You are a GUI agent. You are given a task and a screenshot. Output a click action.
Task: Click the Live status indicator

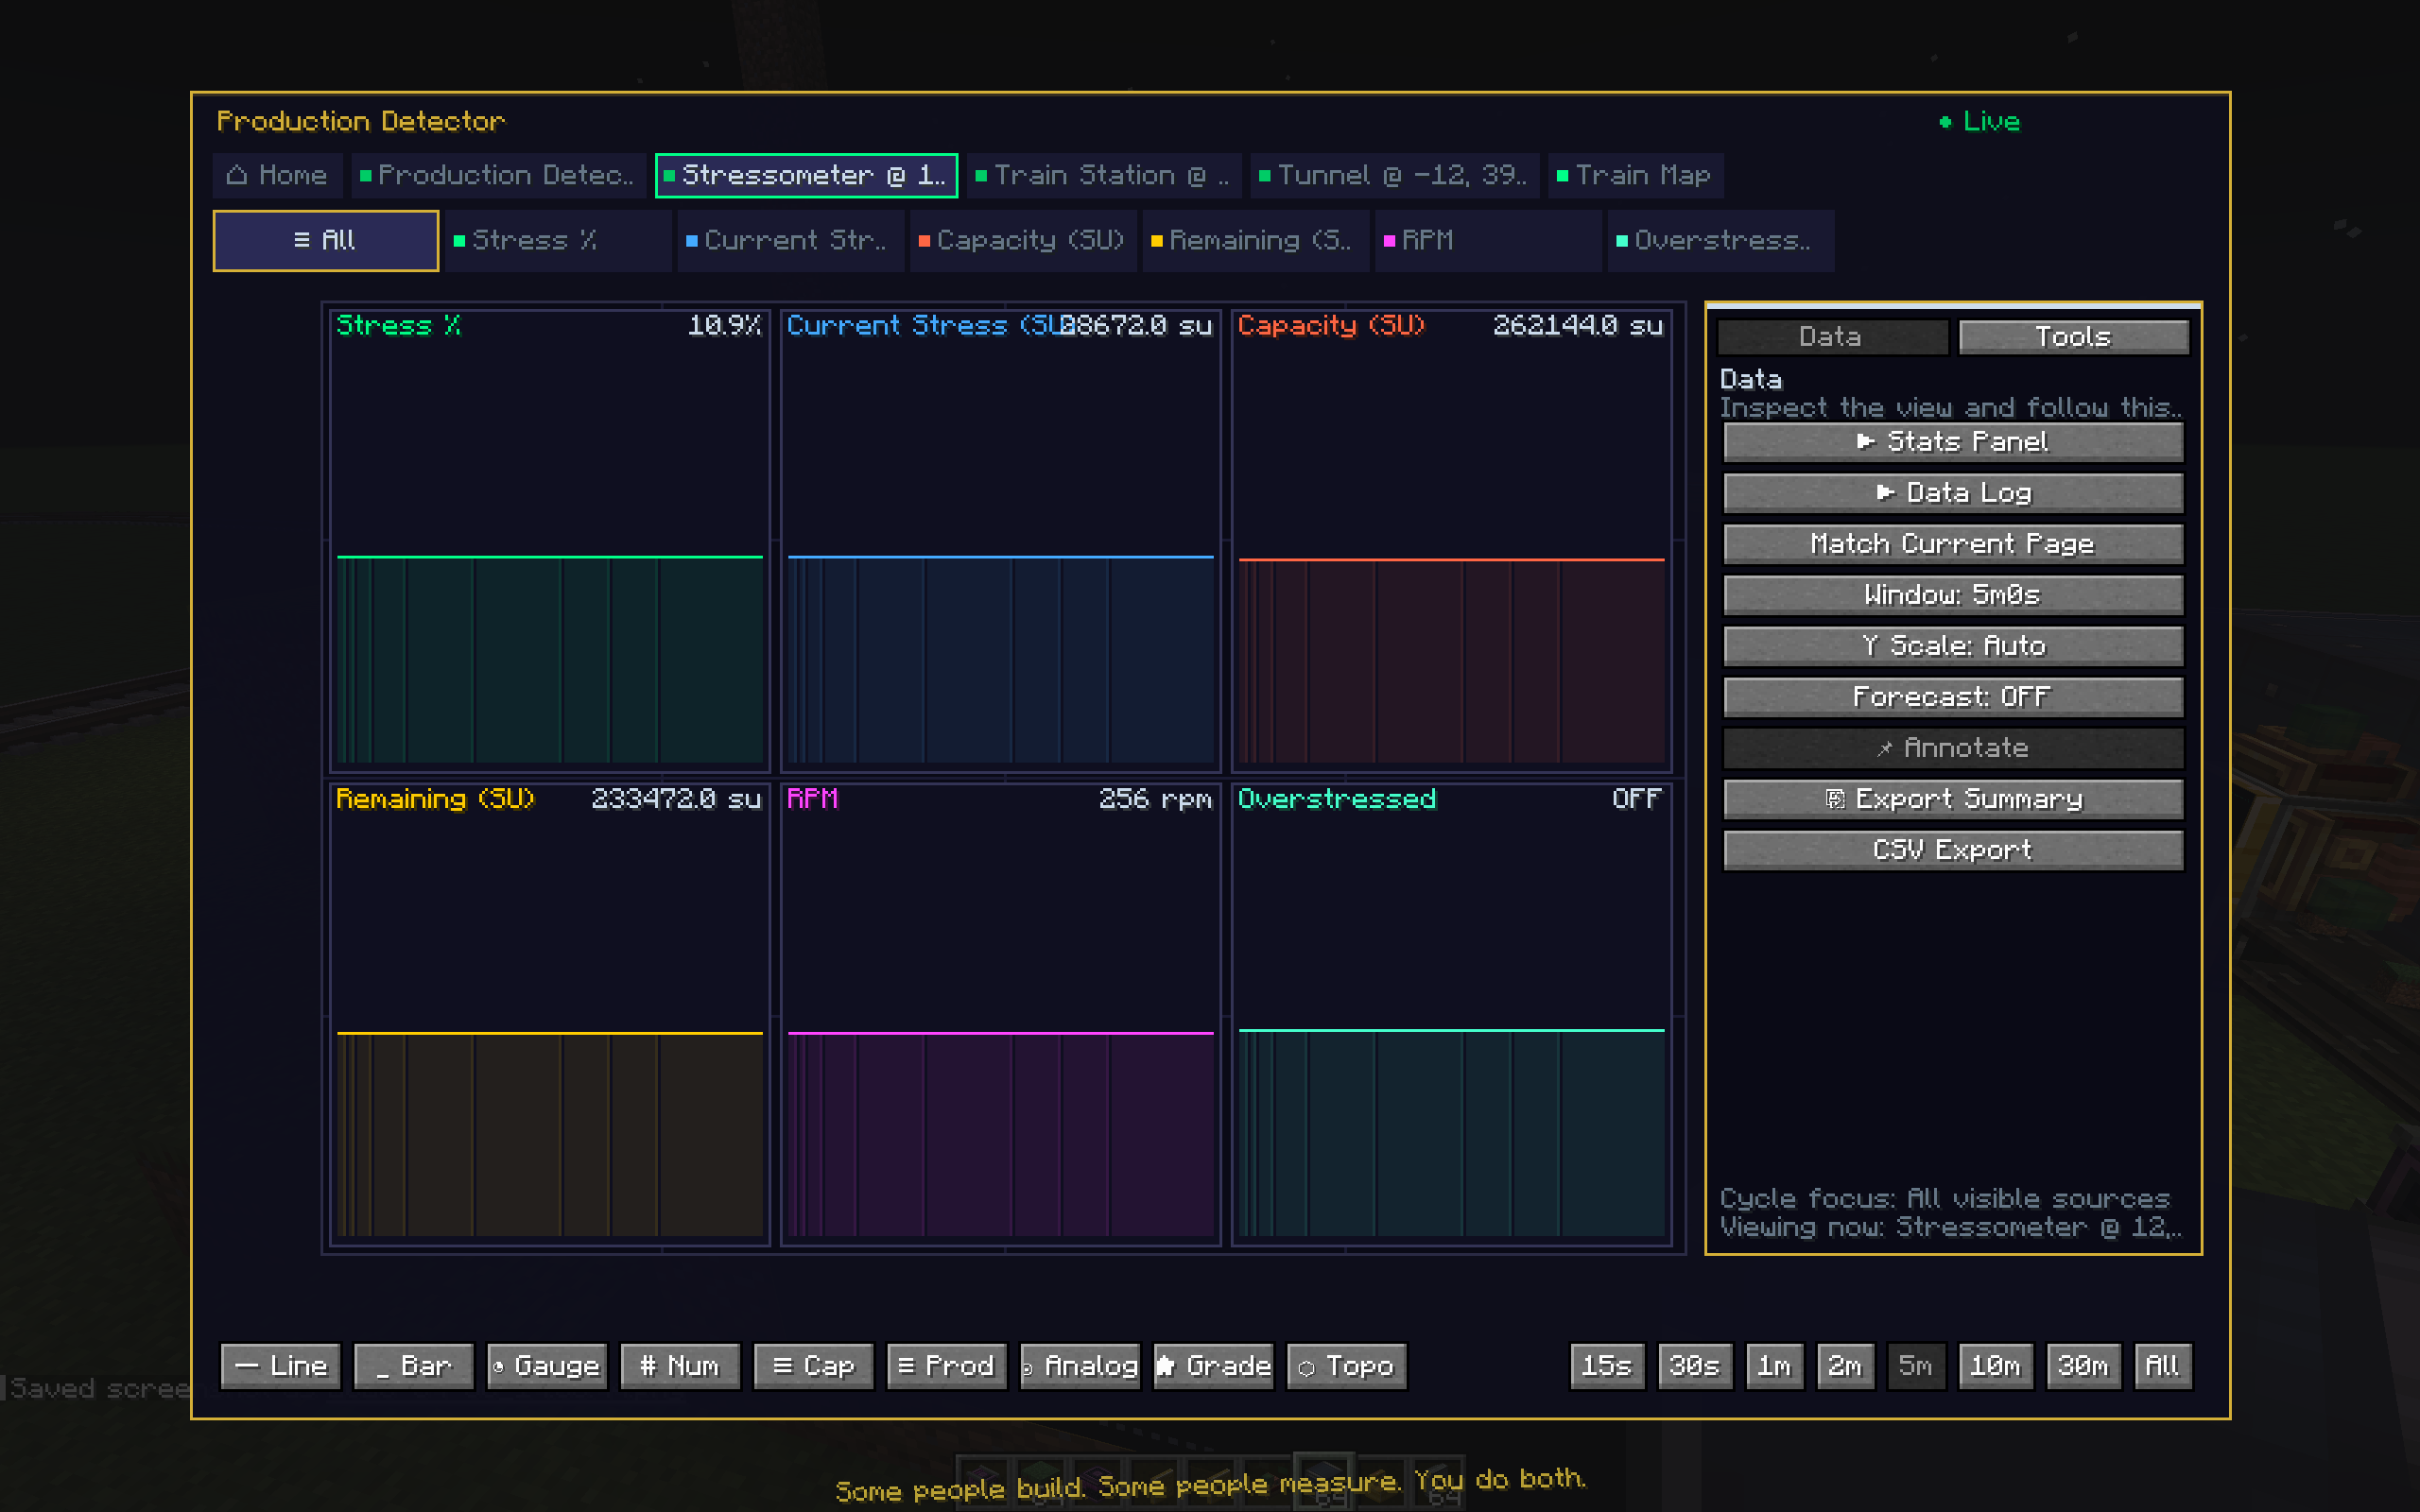click(1980, 122)
